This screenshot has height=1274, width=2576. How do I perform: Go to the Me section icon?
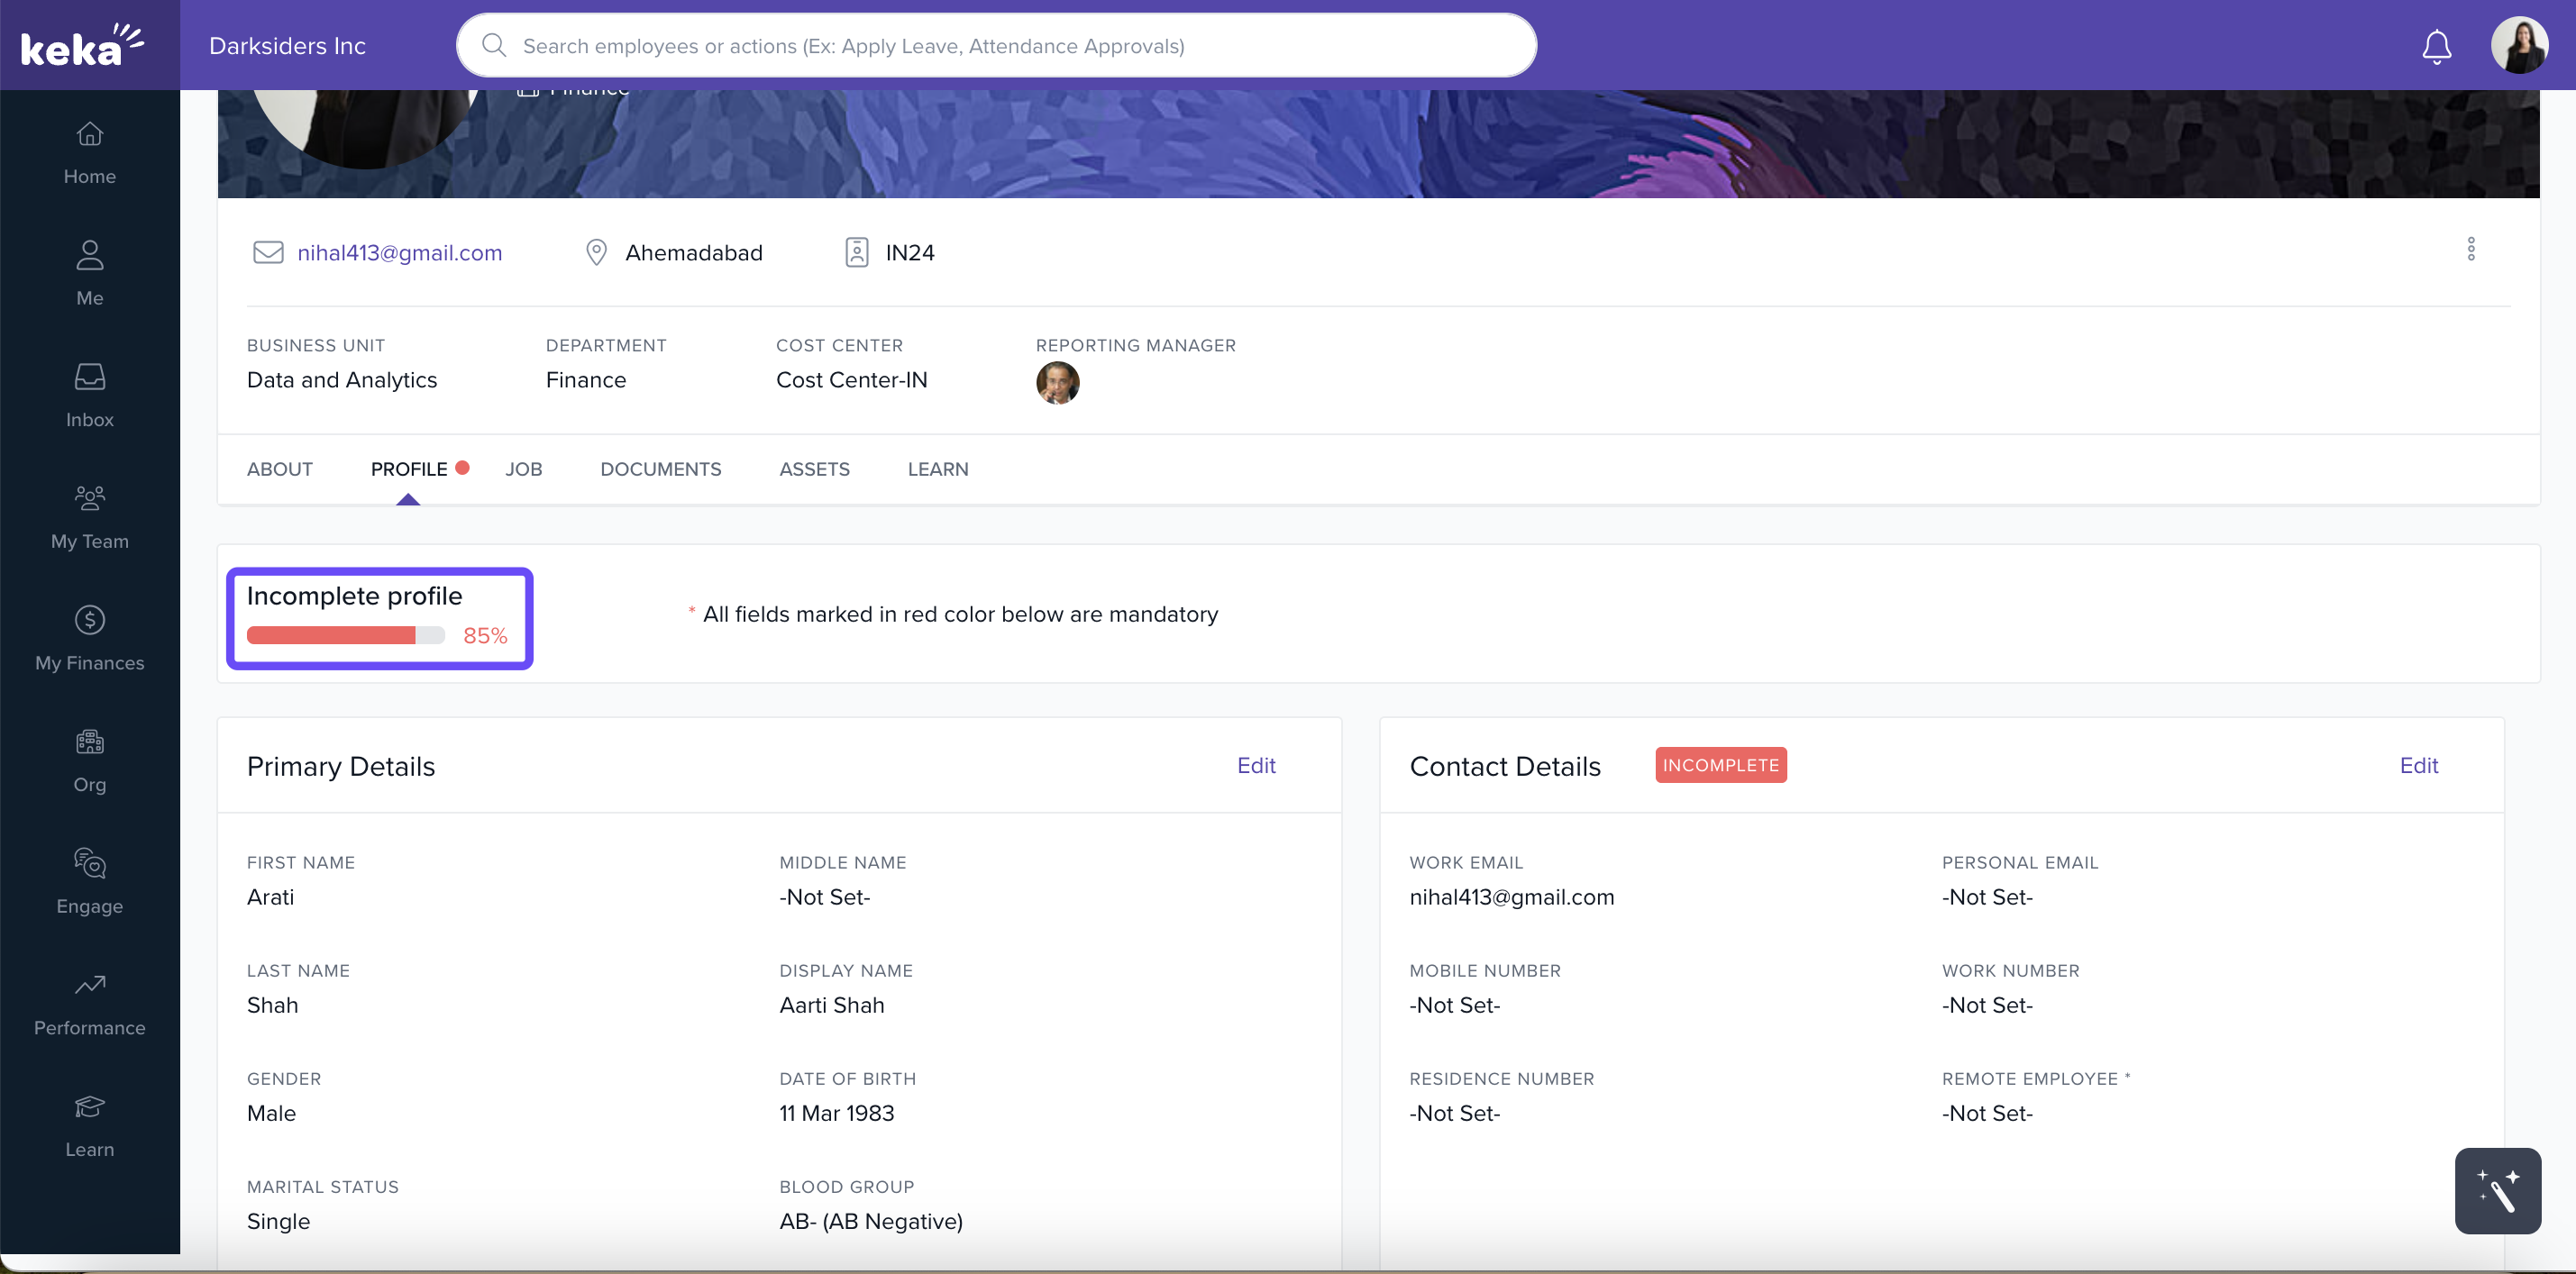pos(89,256)
